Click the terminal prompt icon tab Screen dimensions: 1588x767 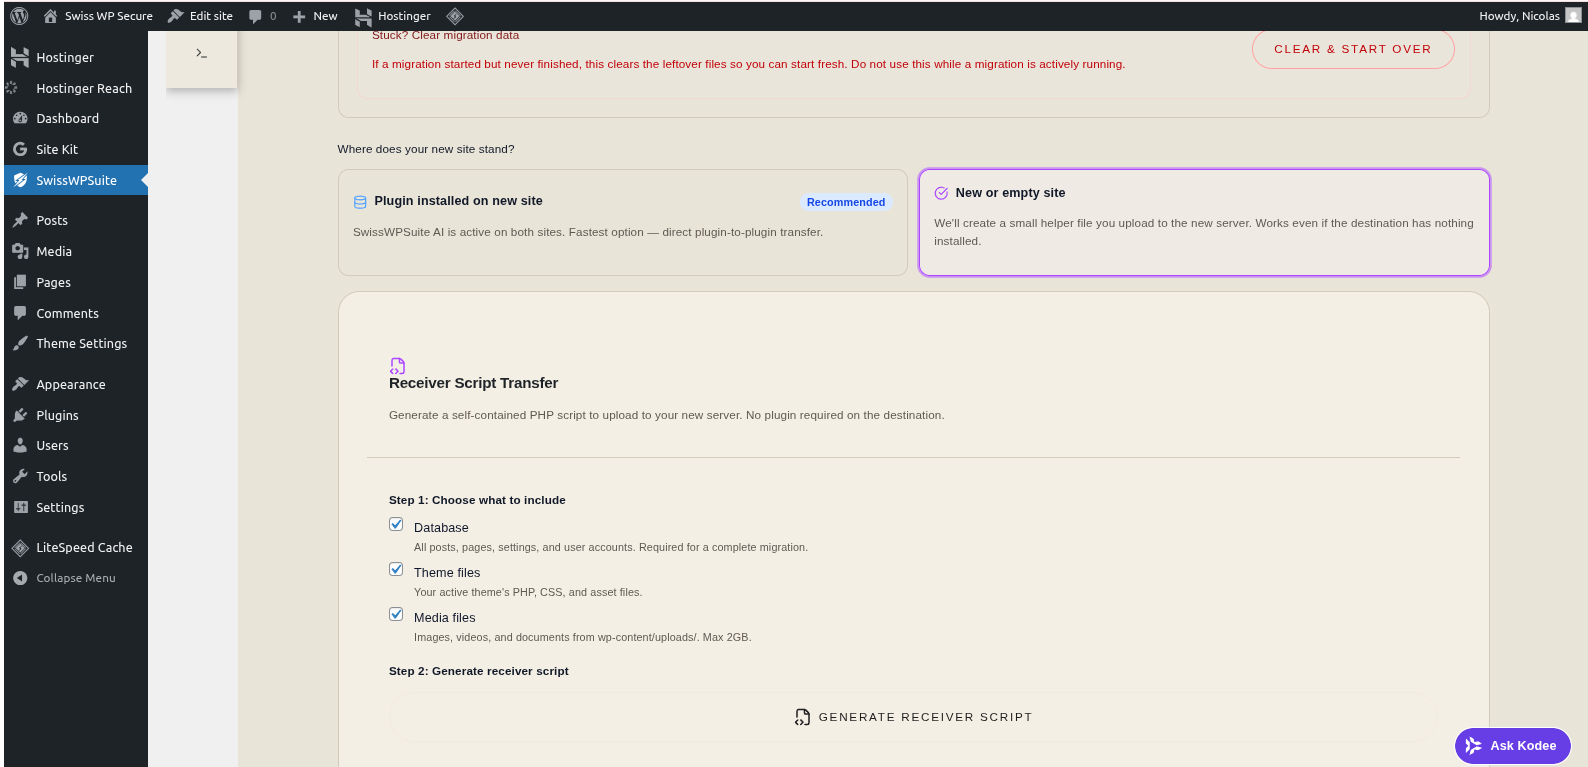[x=202, y=54]
